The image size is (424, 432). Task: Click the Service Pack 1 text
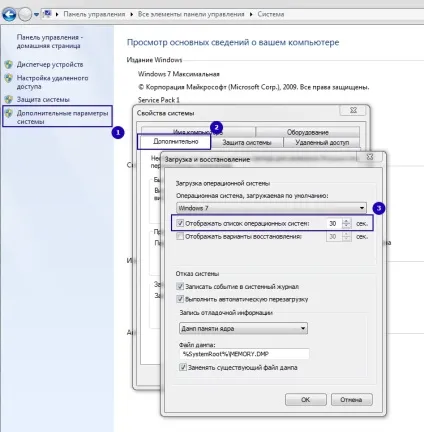click(159, 100)
